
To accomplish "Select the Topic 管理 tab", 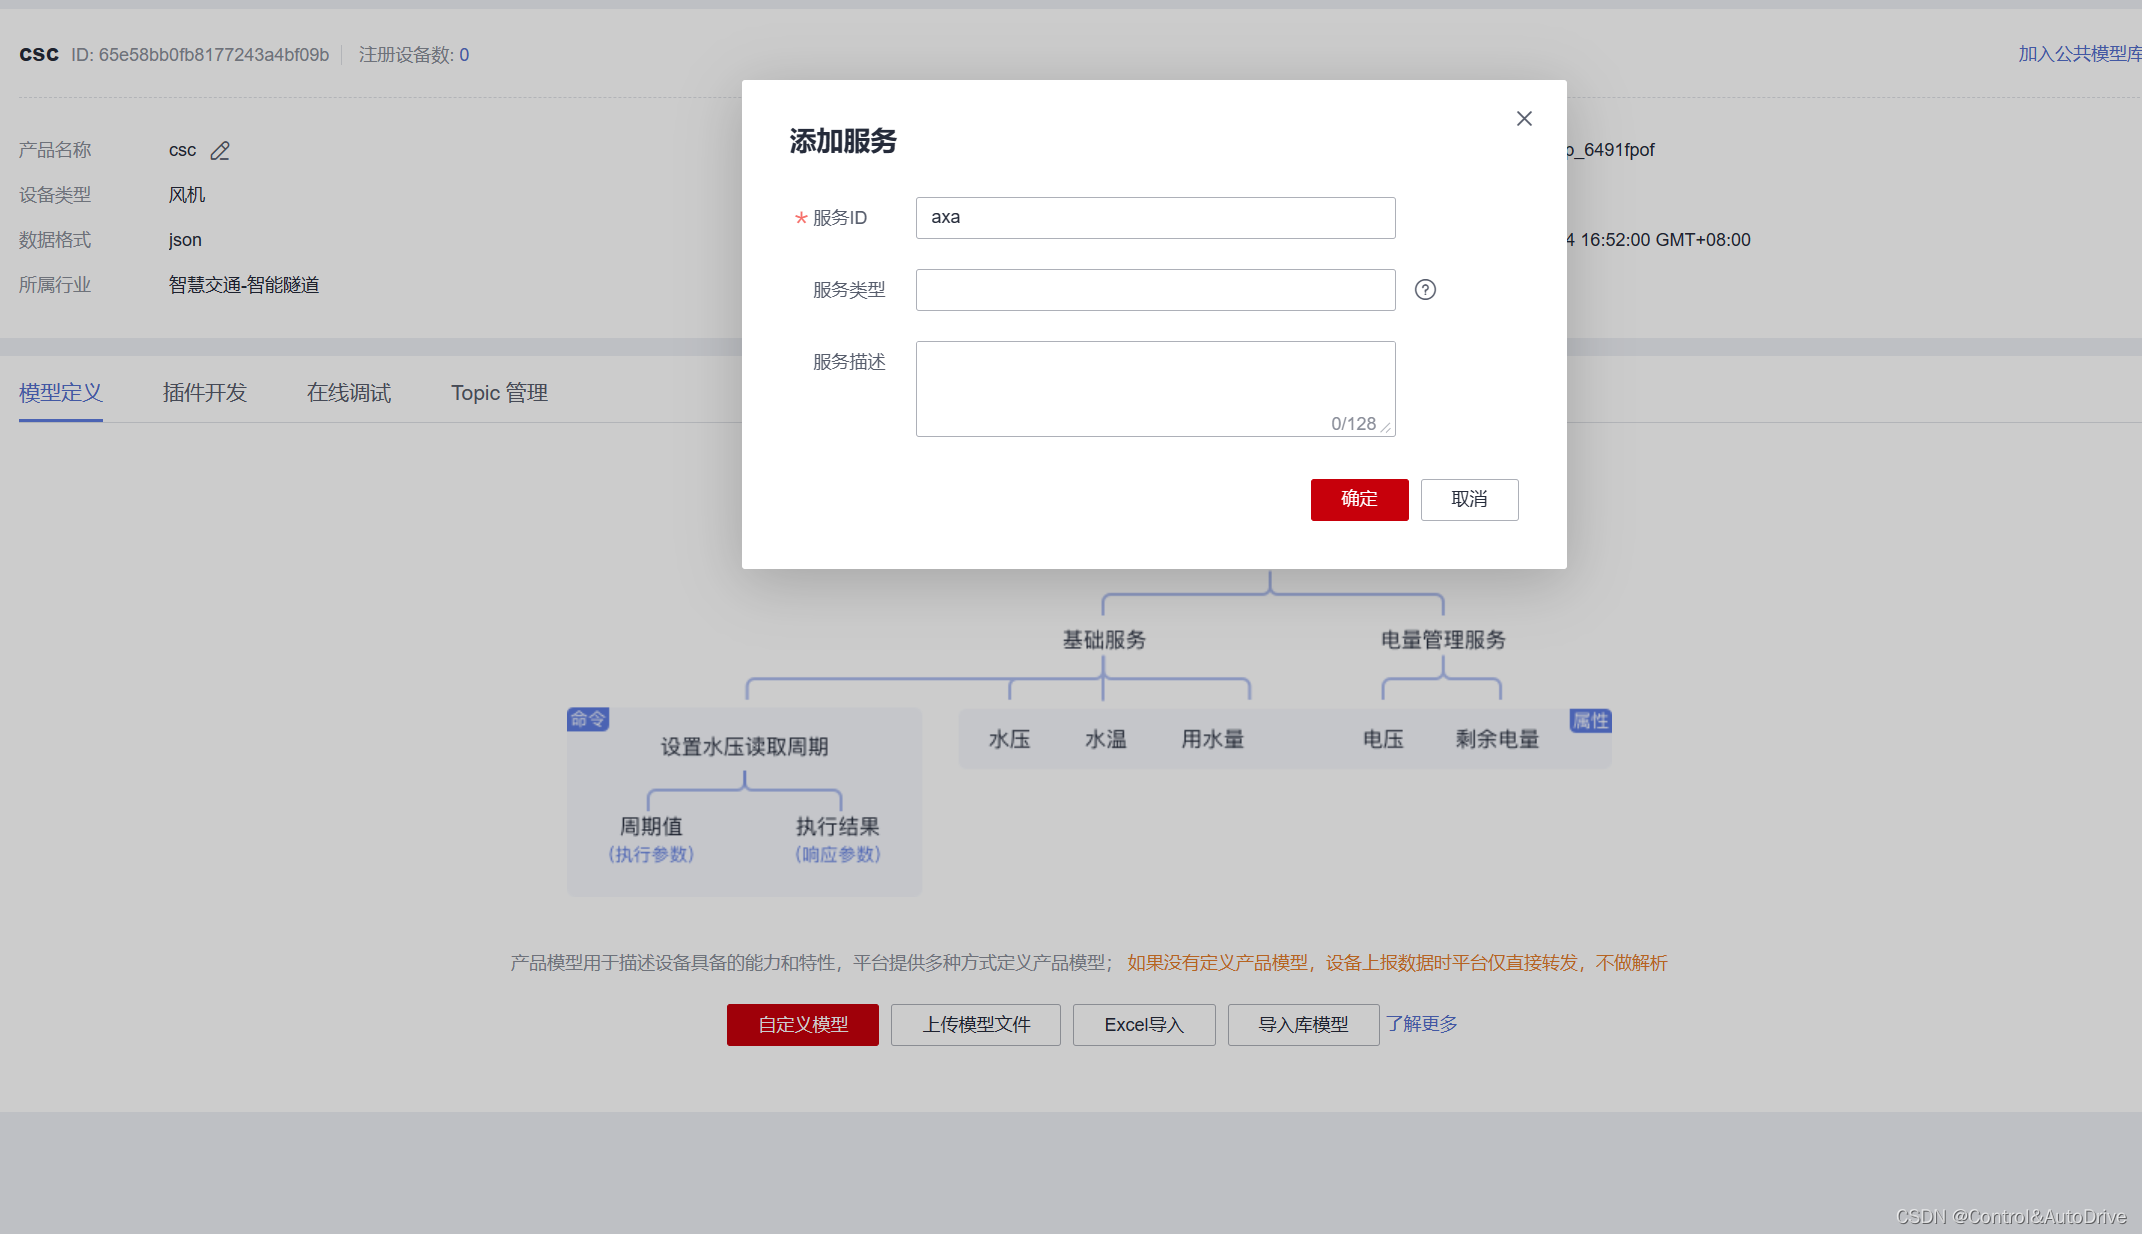I will click(499, 393).
